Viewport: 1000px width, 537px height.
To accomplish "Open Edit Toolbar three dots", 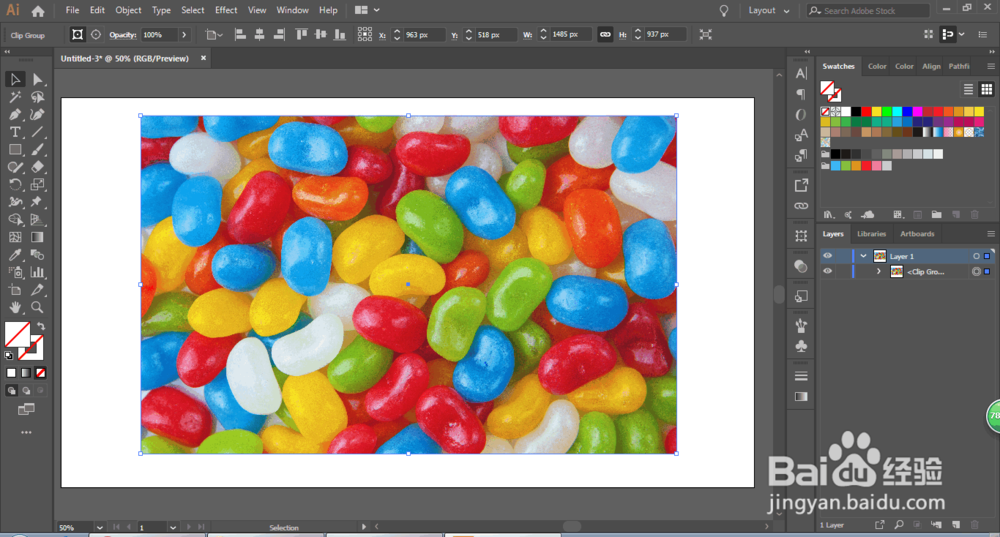I will [x=26, y=432].
